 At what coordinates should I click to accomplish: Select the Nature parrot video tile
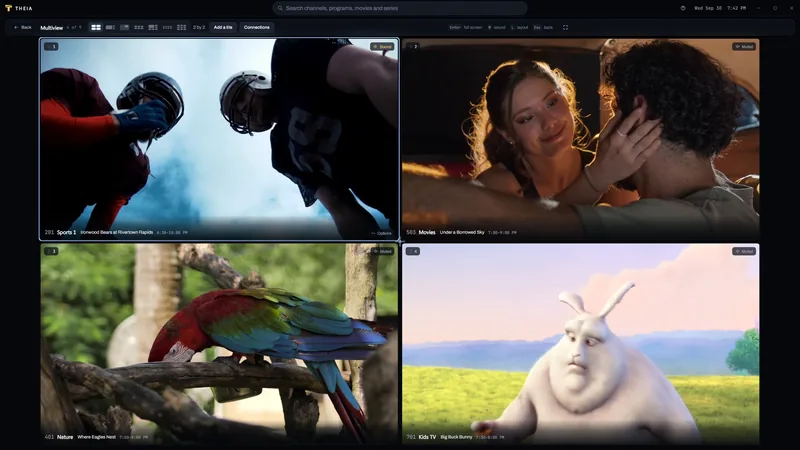(219, 343)
